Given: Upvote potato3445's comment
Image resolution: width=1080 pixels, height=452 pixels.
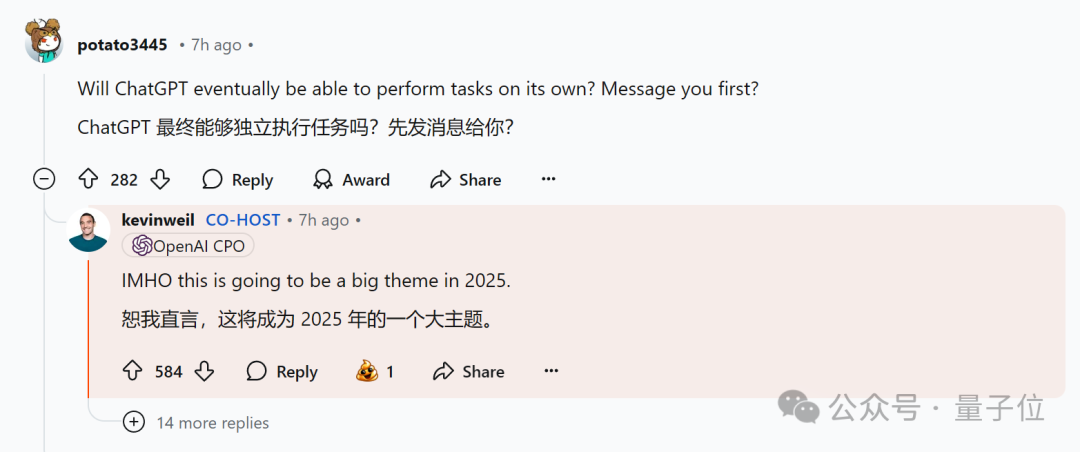Looking at the screenshot, I should (89, 180).
